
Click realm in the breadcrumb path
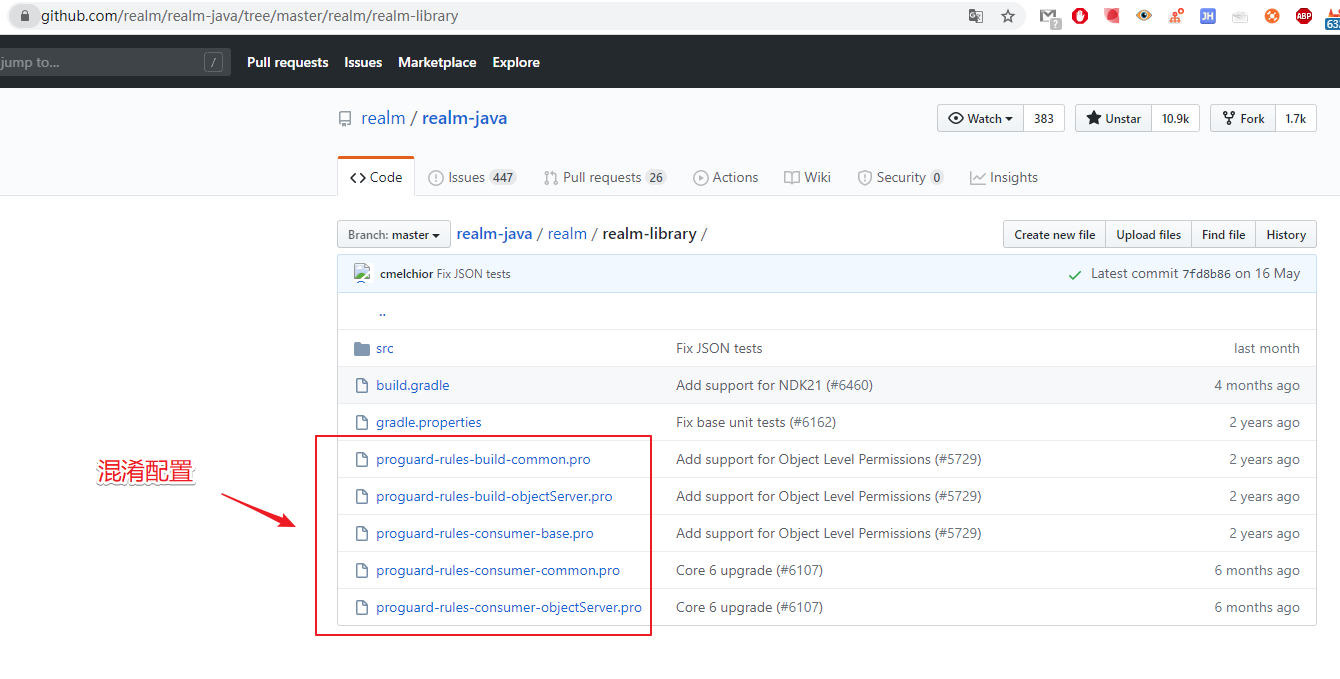(567, 234)
